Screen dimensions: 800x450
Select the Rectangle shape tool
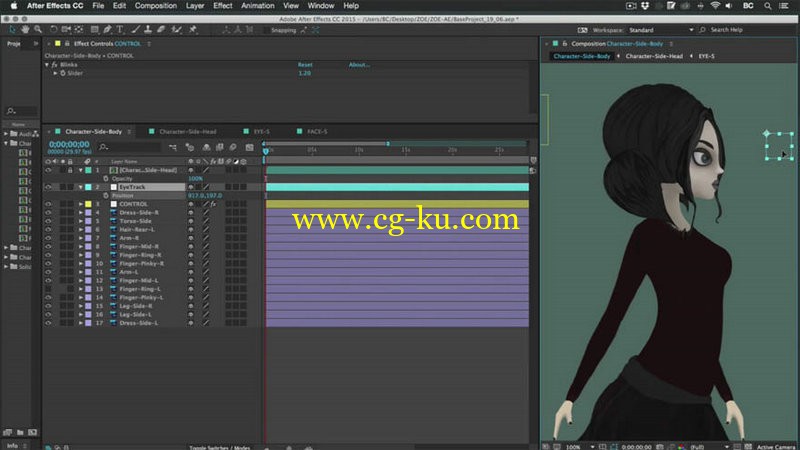(x=94, y=30)
